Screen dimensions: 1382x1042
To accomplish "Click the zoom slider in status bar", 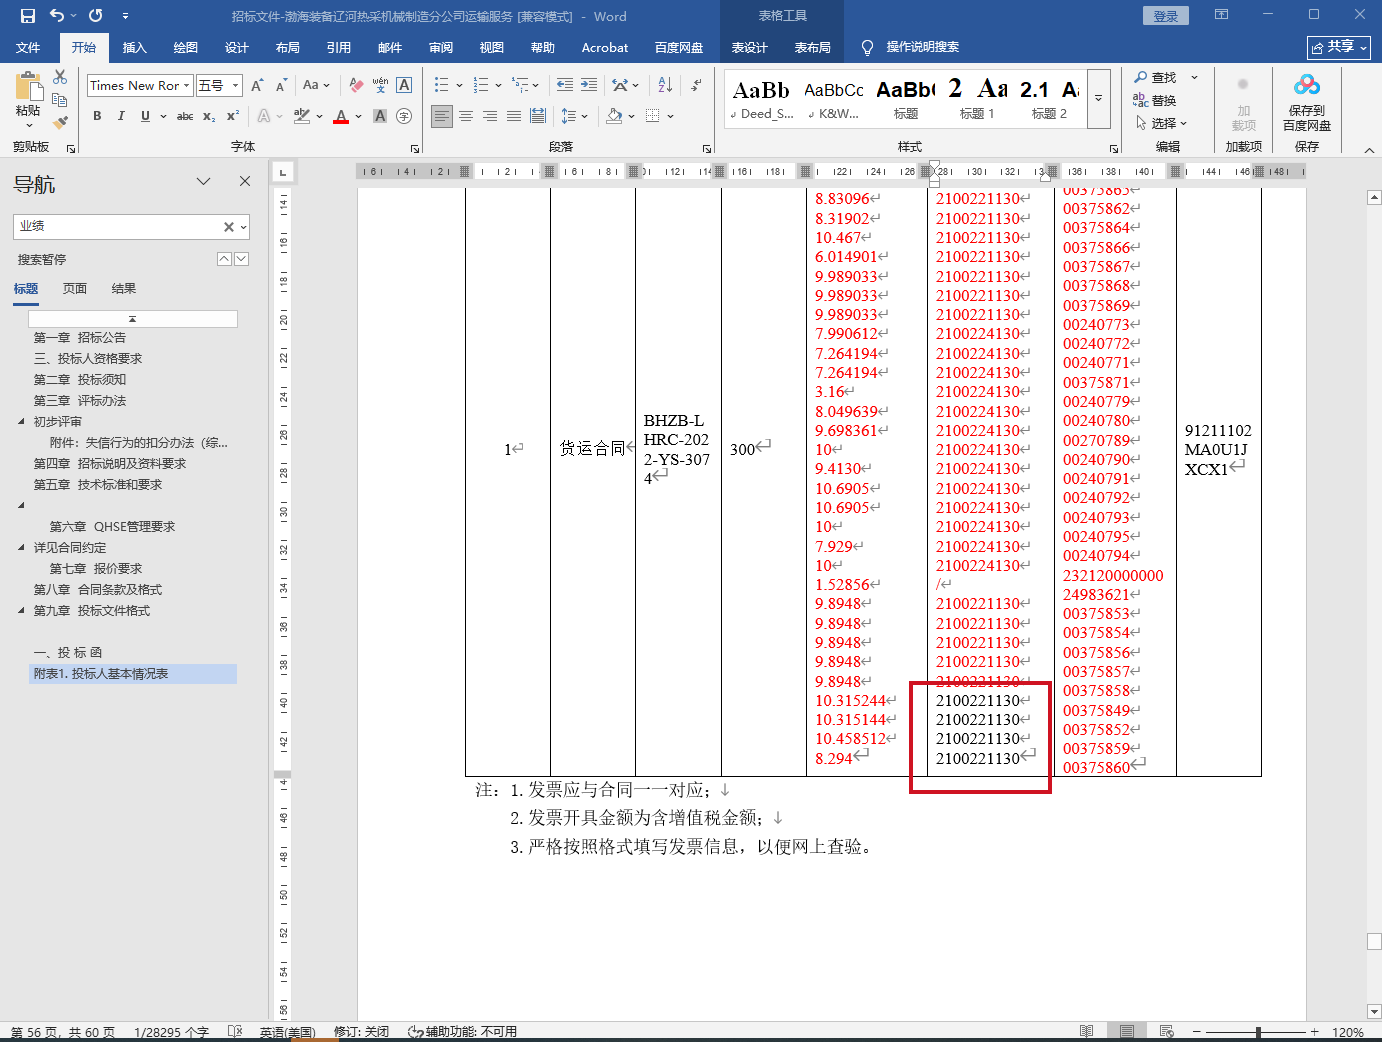I will [x=1258, y=1032].
